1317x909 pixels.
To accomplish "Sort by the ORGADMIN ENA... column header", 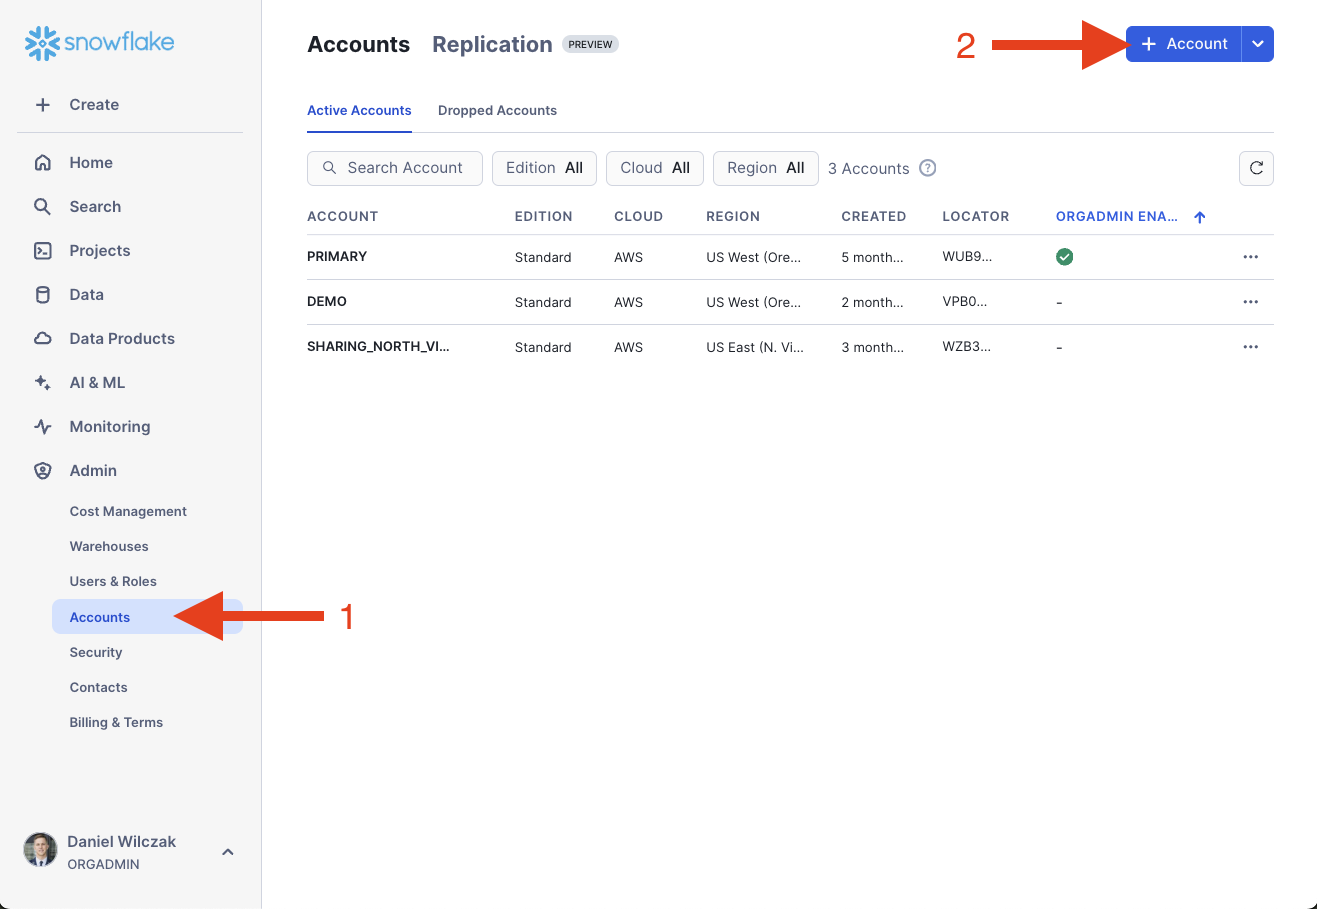I will pyautogui.click(x=1117, y=217).
